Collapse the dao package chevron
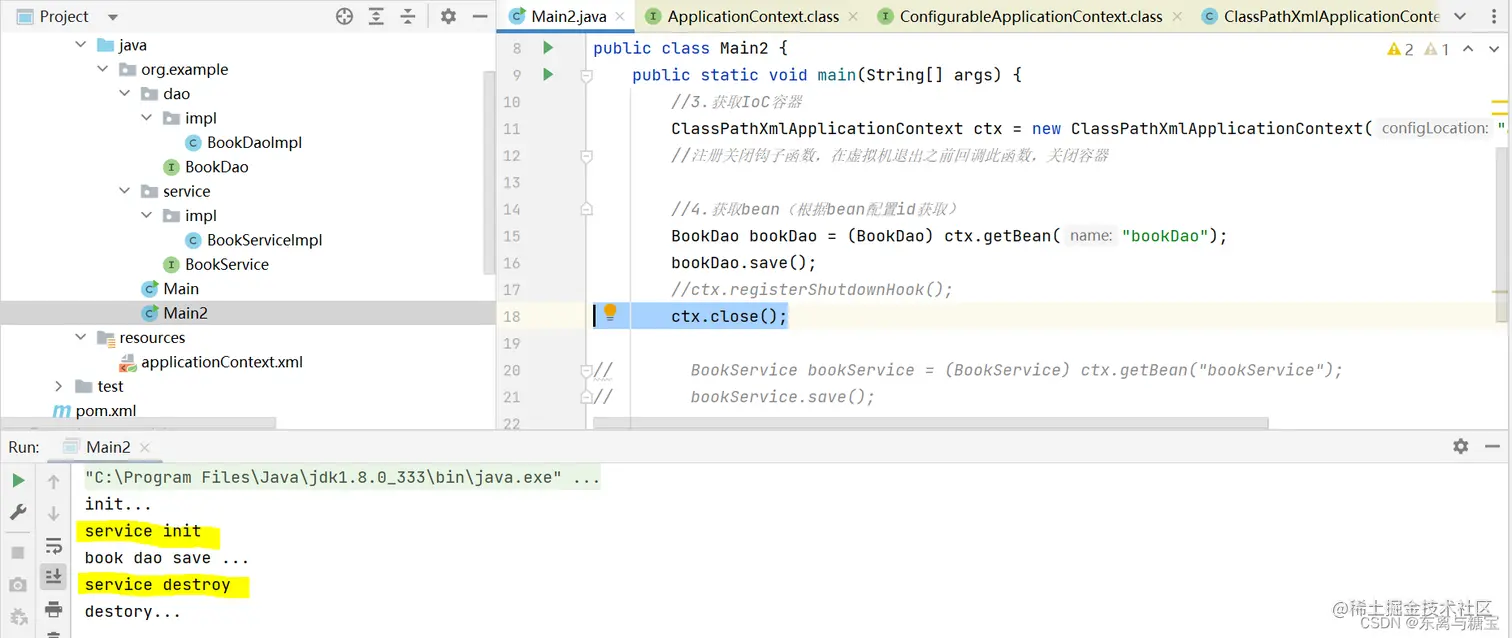 125,93
